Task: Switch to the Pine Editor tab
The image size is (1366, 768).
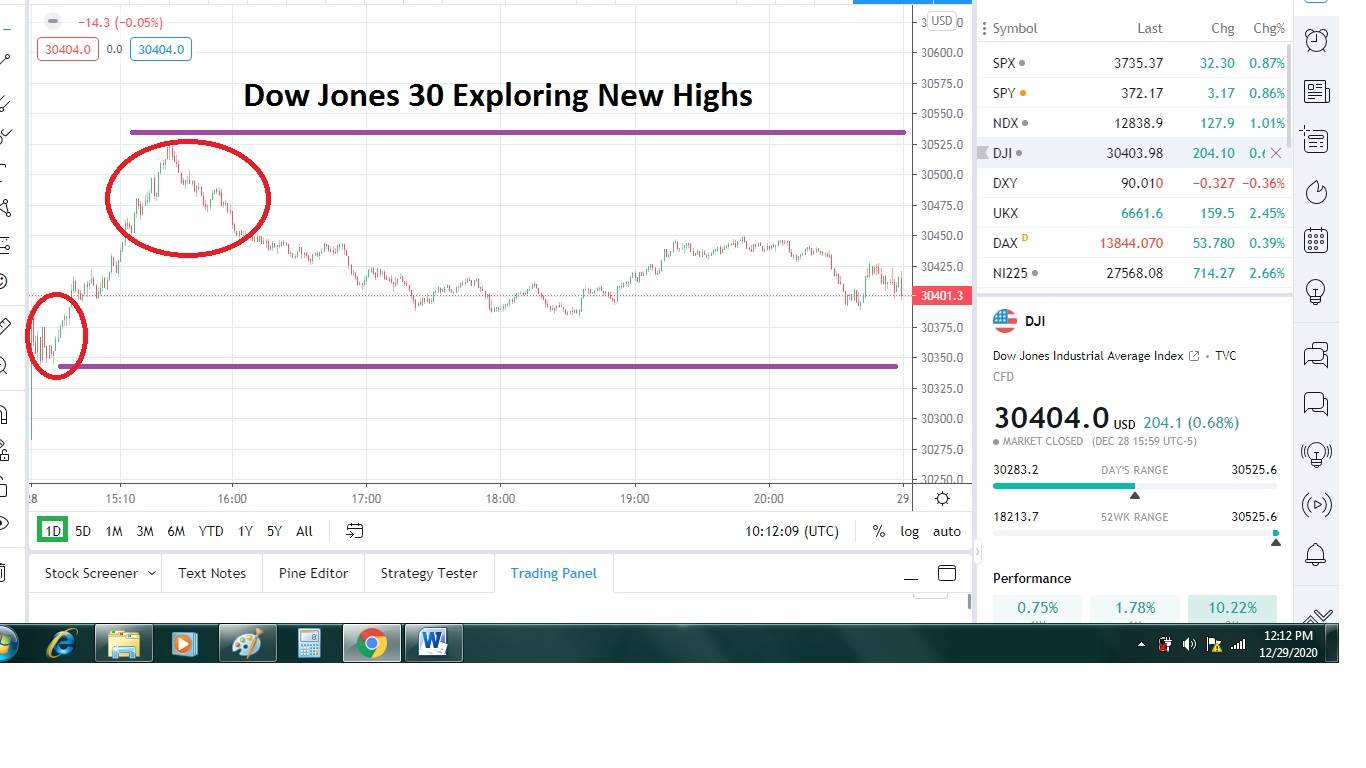Action: coord(311,573)
